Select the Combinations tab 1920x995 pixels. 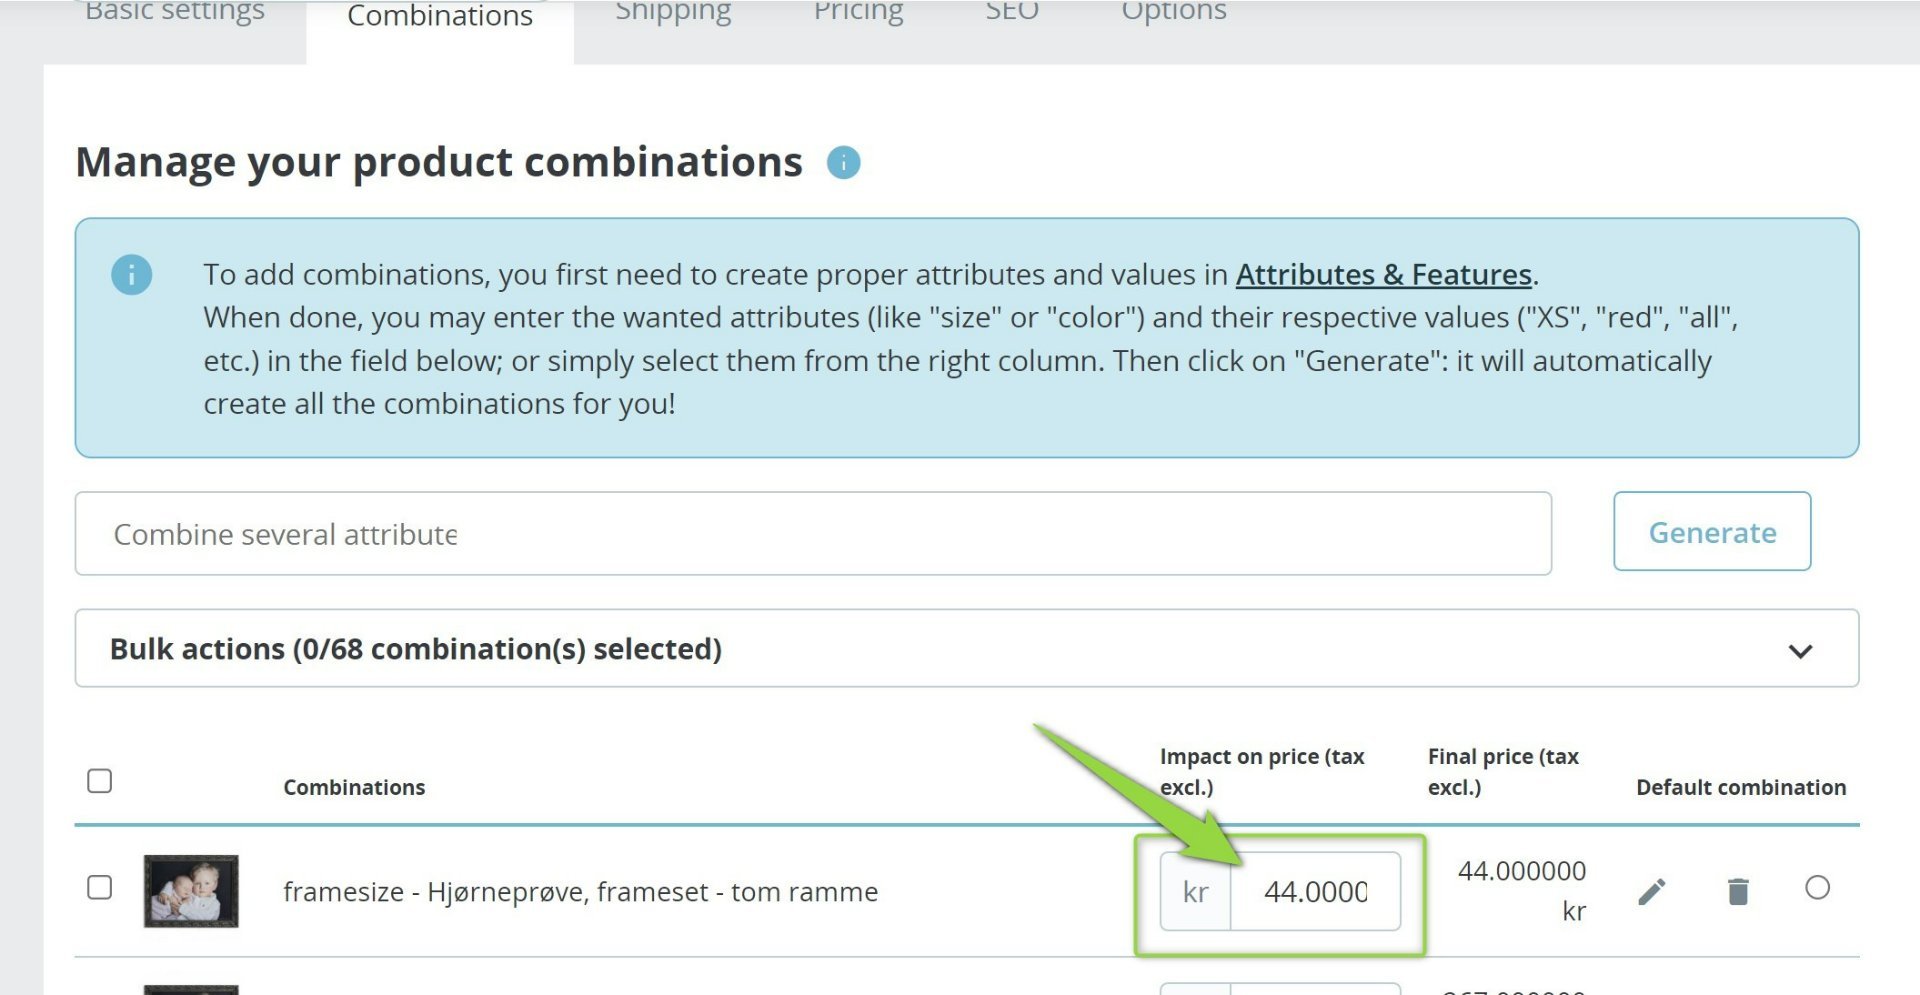point(440,18)
